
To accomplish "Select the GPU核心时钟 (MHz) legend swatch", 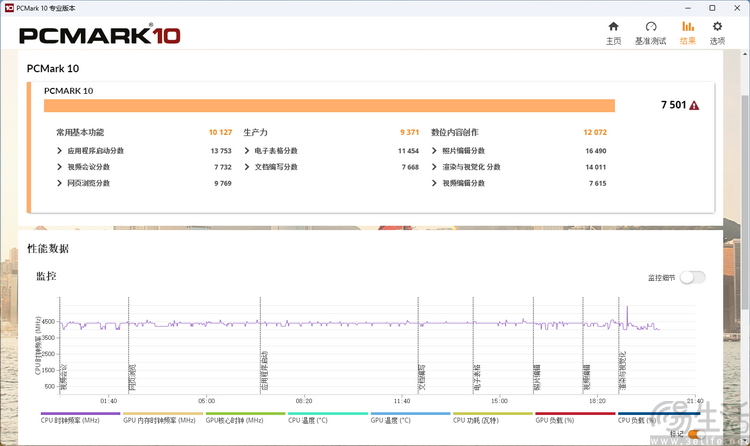I will (x=245, y=413).
